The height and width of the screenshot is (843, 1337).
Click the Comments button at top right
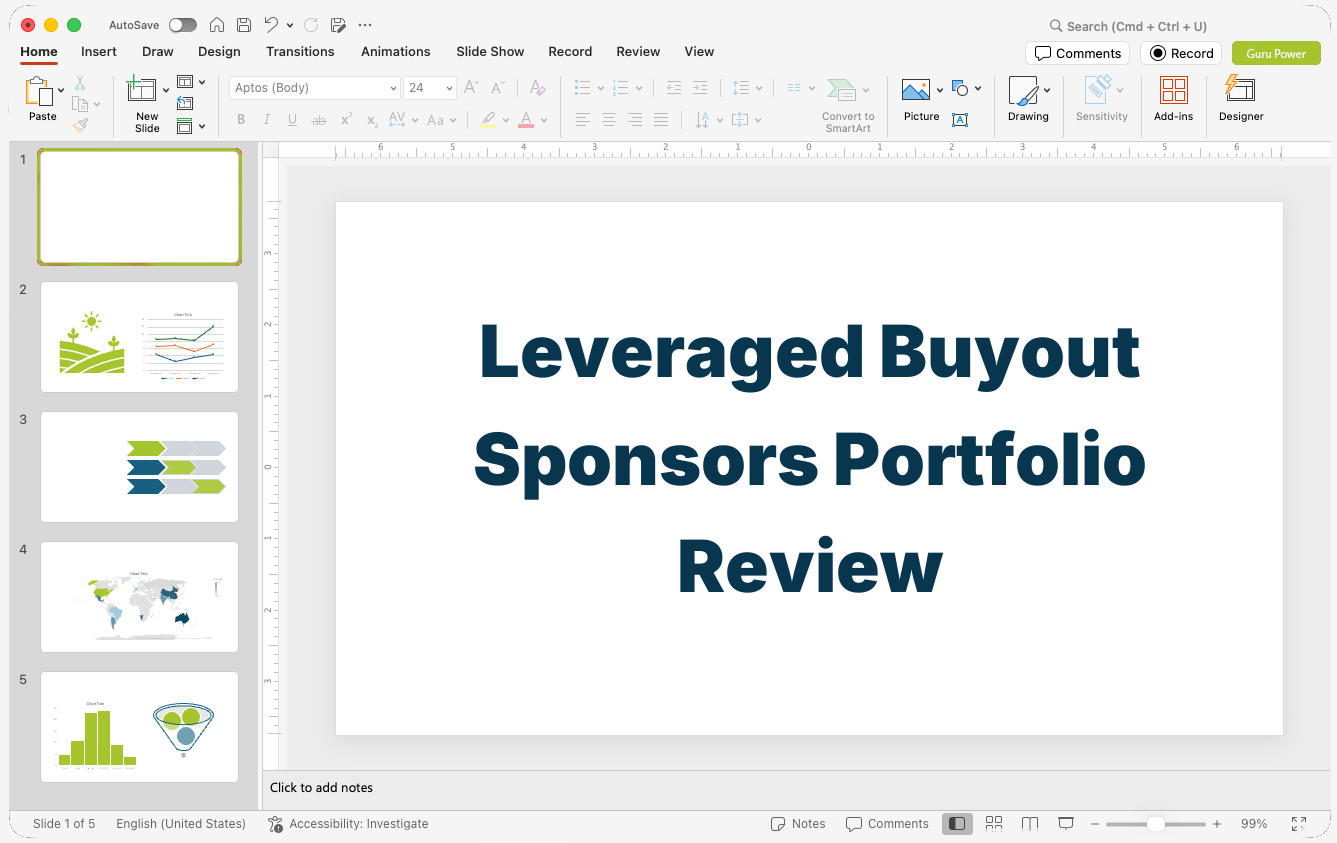[x=1078, y=53]
